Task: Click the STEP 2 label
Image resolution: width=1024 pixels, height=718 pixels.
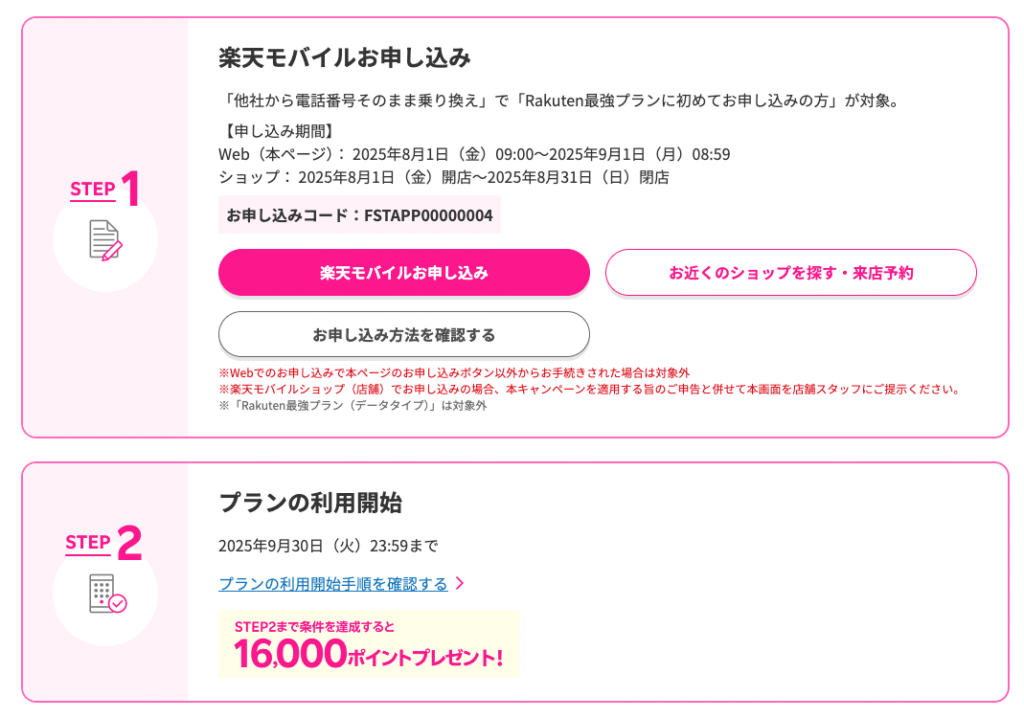Action: (103, 542)
